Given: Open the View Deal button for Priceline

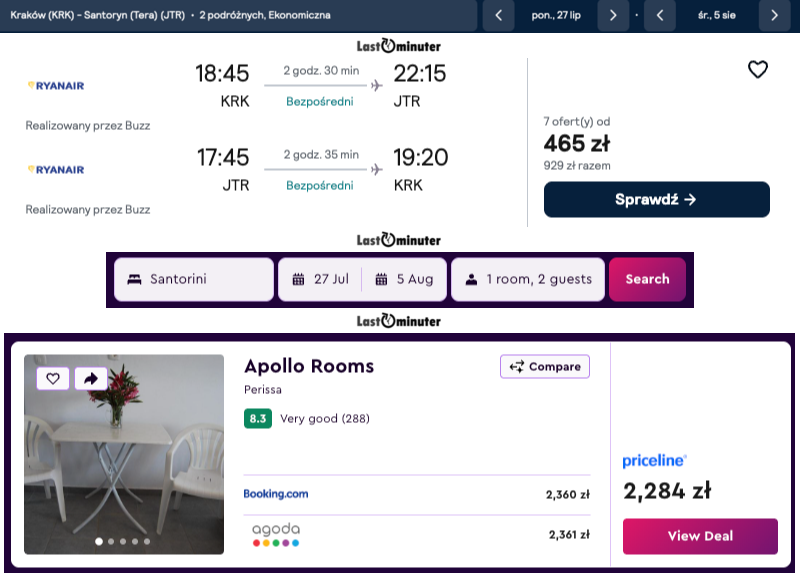Looking at the screenshot, I should 699,536.
